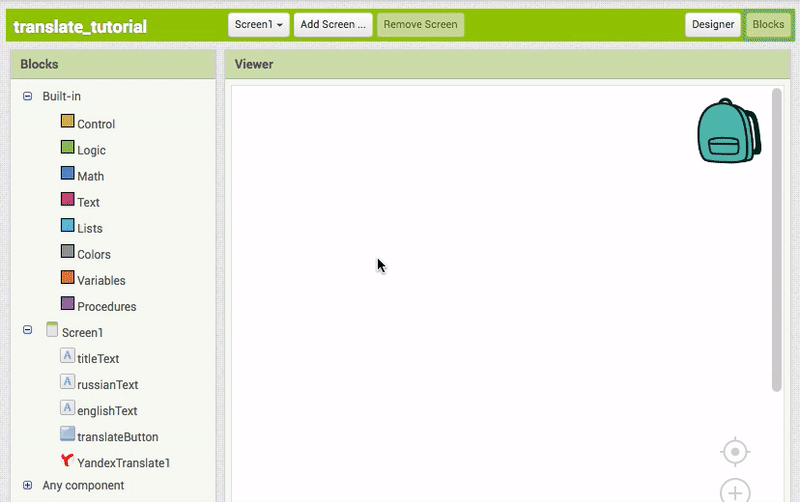The image size is (800, 502).
Task: Select the translateButton component icon
Action: pyautogui.click(x=67, y=435)
